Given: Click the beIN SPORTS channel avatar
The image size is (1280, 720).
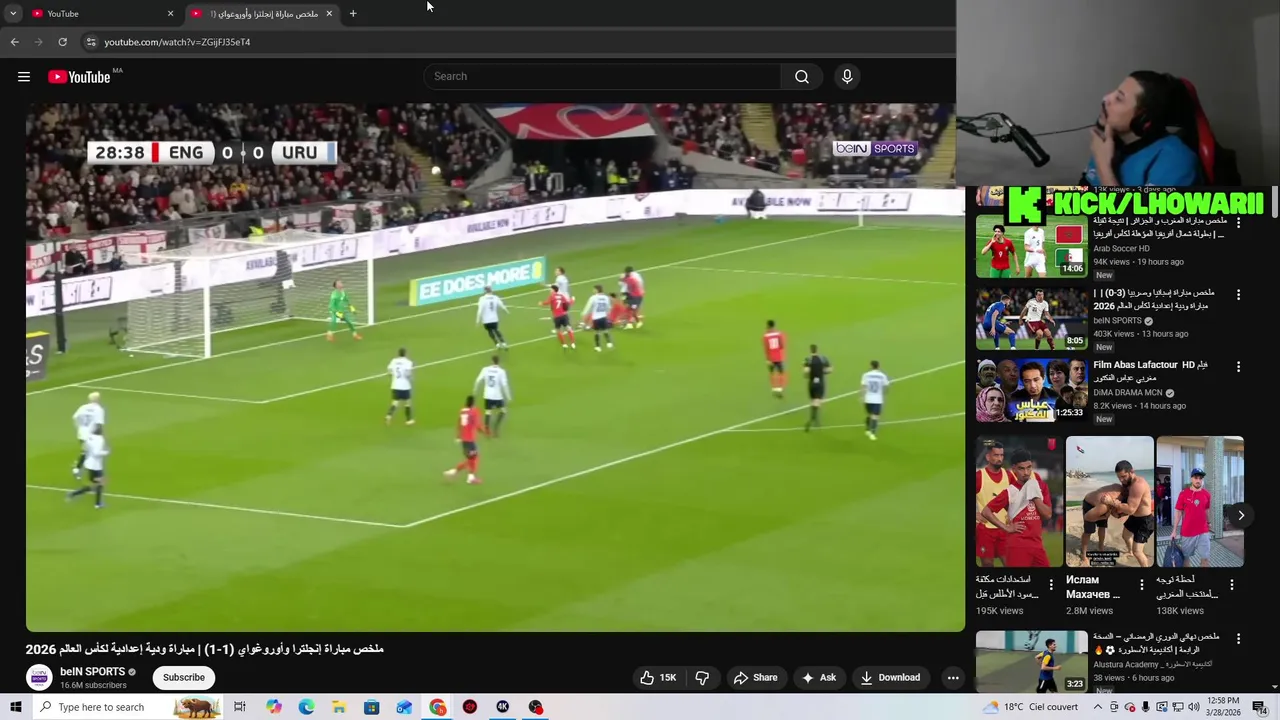Looking at the screenshot, I should pyautogui.click(x=39, y=678).
